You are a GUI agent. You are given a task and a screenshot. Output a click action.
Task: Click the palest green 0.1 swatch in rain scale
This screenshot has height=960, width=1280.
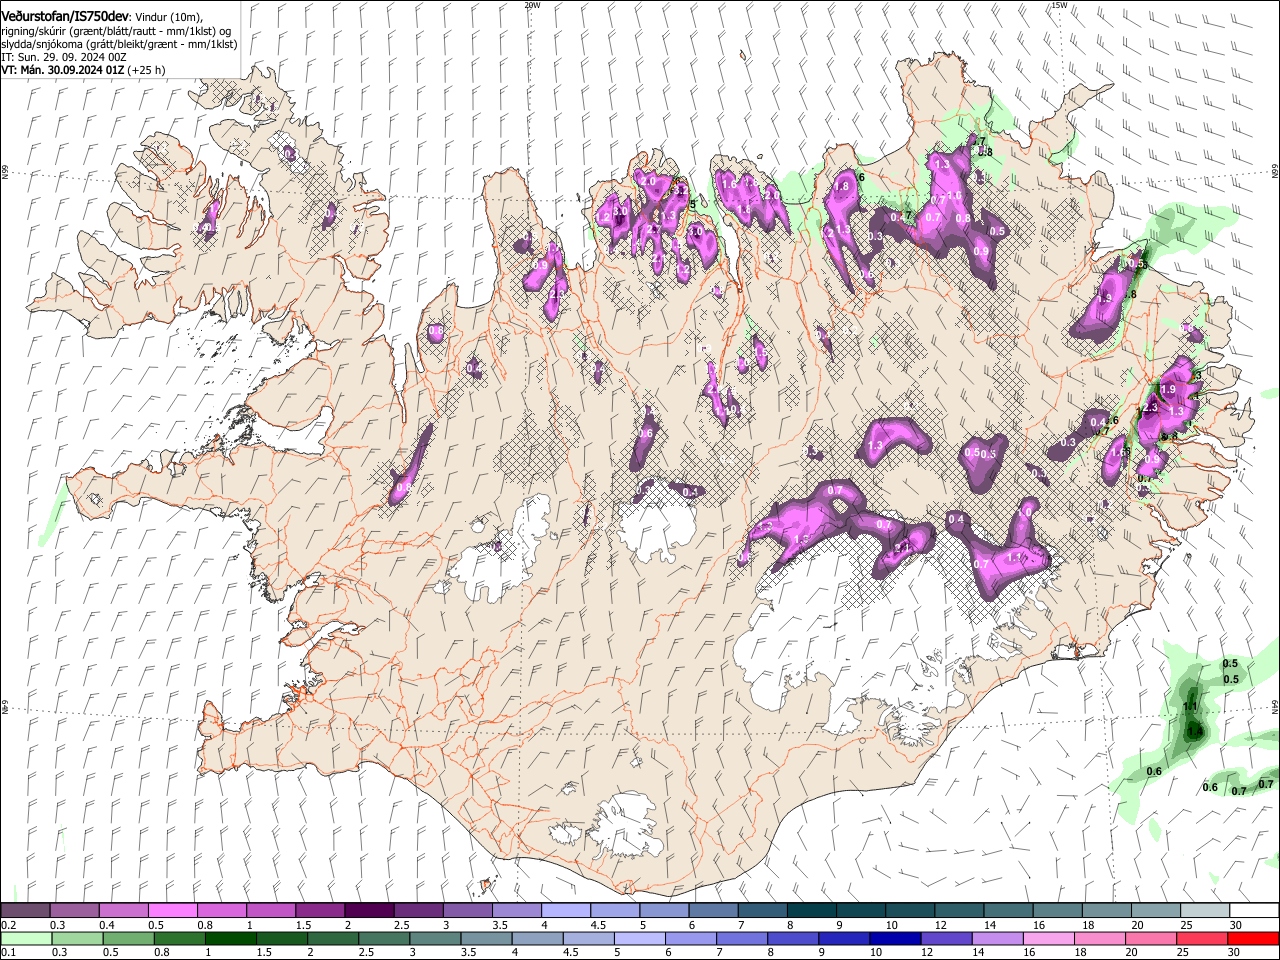(25, 938)
